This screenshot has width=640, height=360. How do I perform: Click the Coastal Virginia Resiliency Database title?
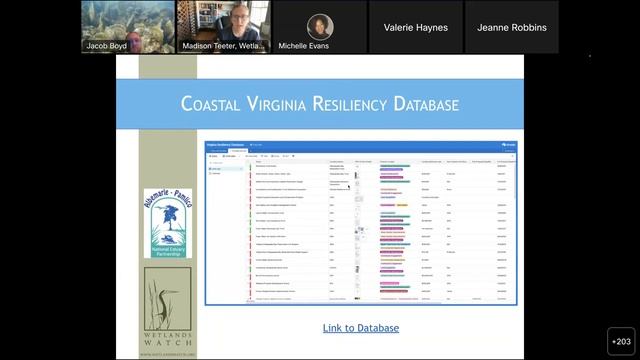pyautogui.click(x=320, y=104)
